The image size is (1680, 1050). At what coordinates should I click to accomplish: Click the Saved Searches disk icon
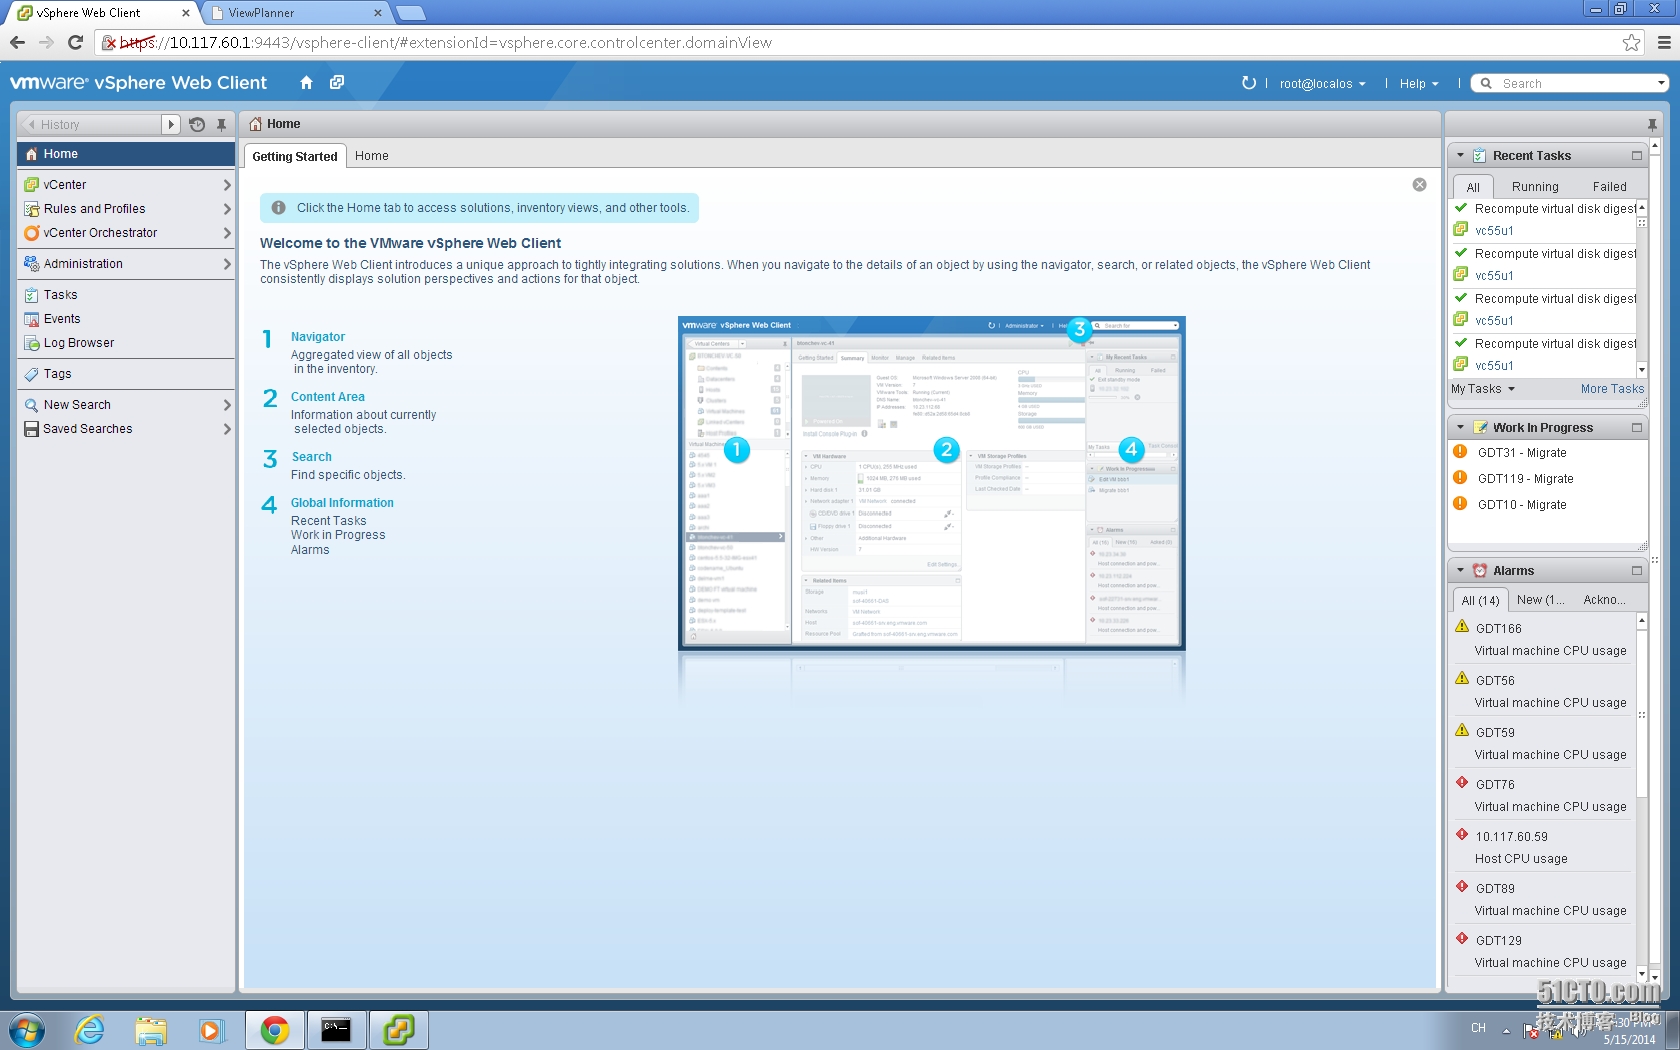[x=31, y=429]
